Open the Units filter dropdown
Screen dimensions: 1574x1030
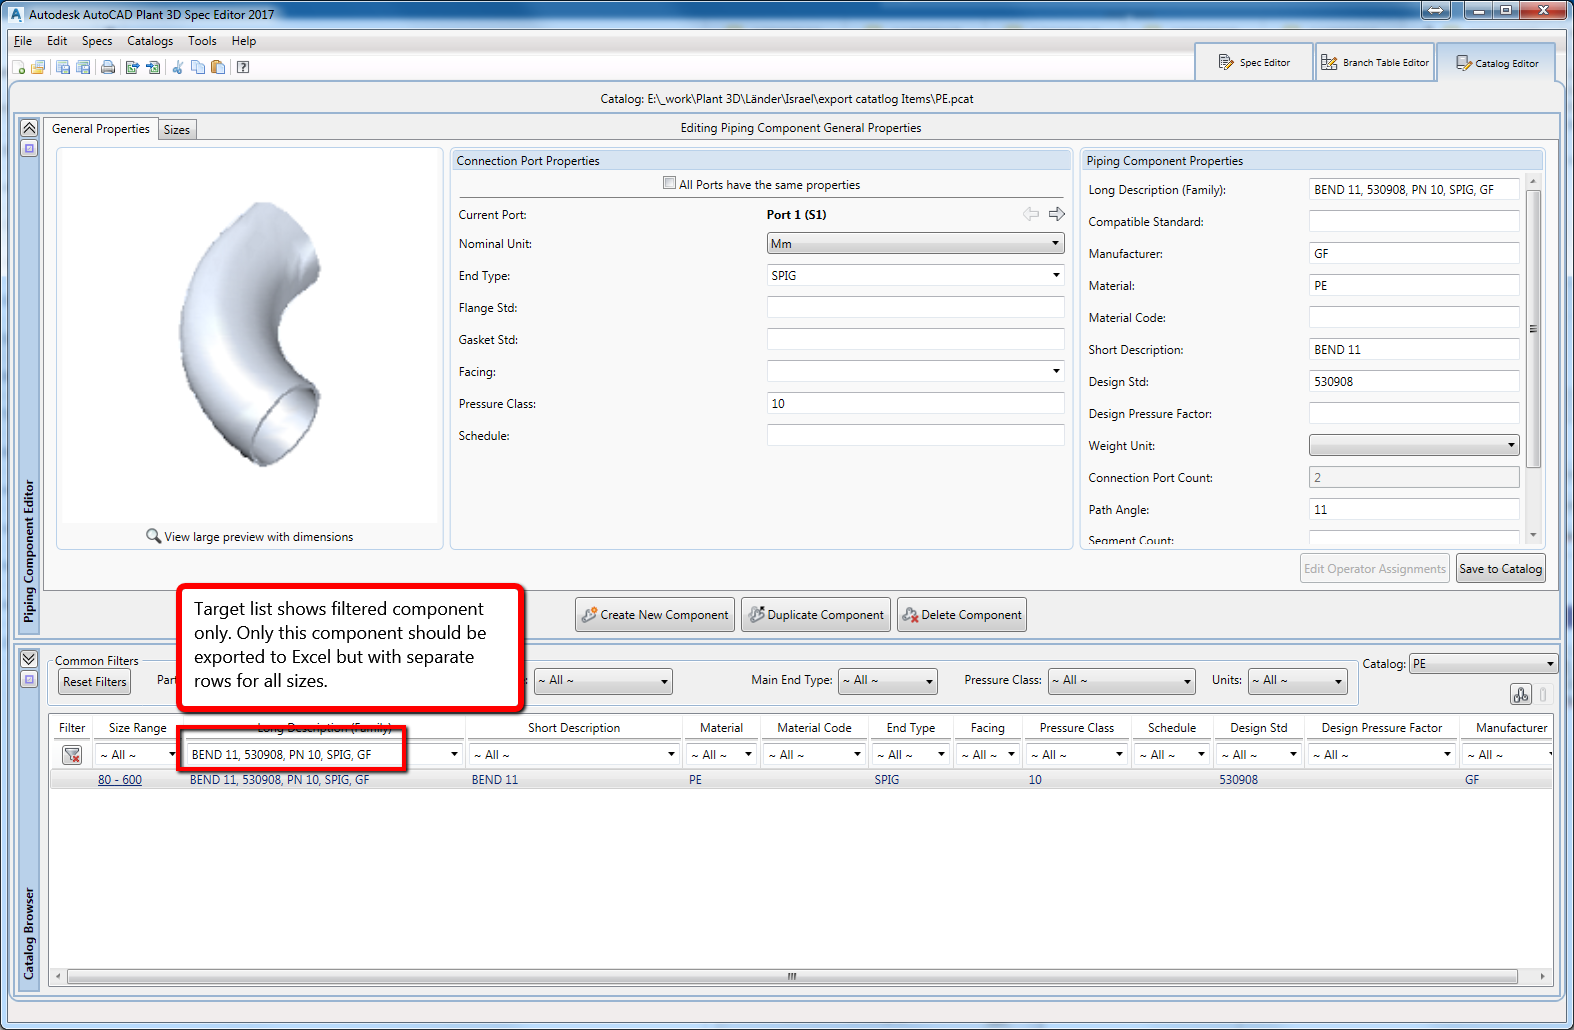pos(1298,681)
